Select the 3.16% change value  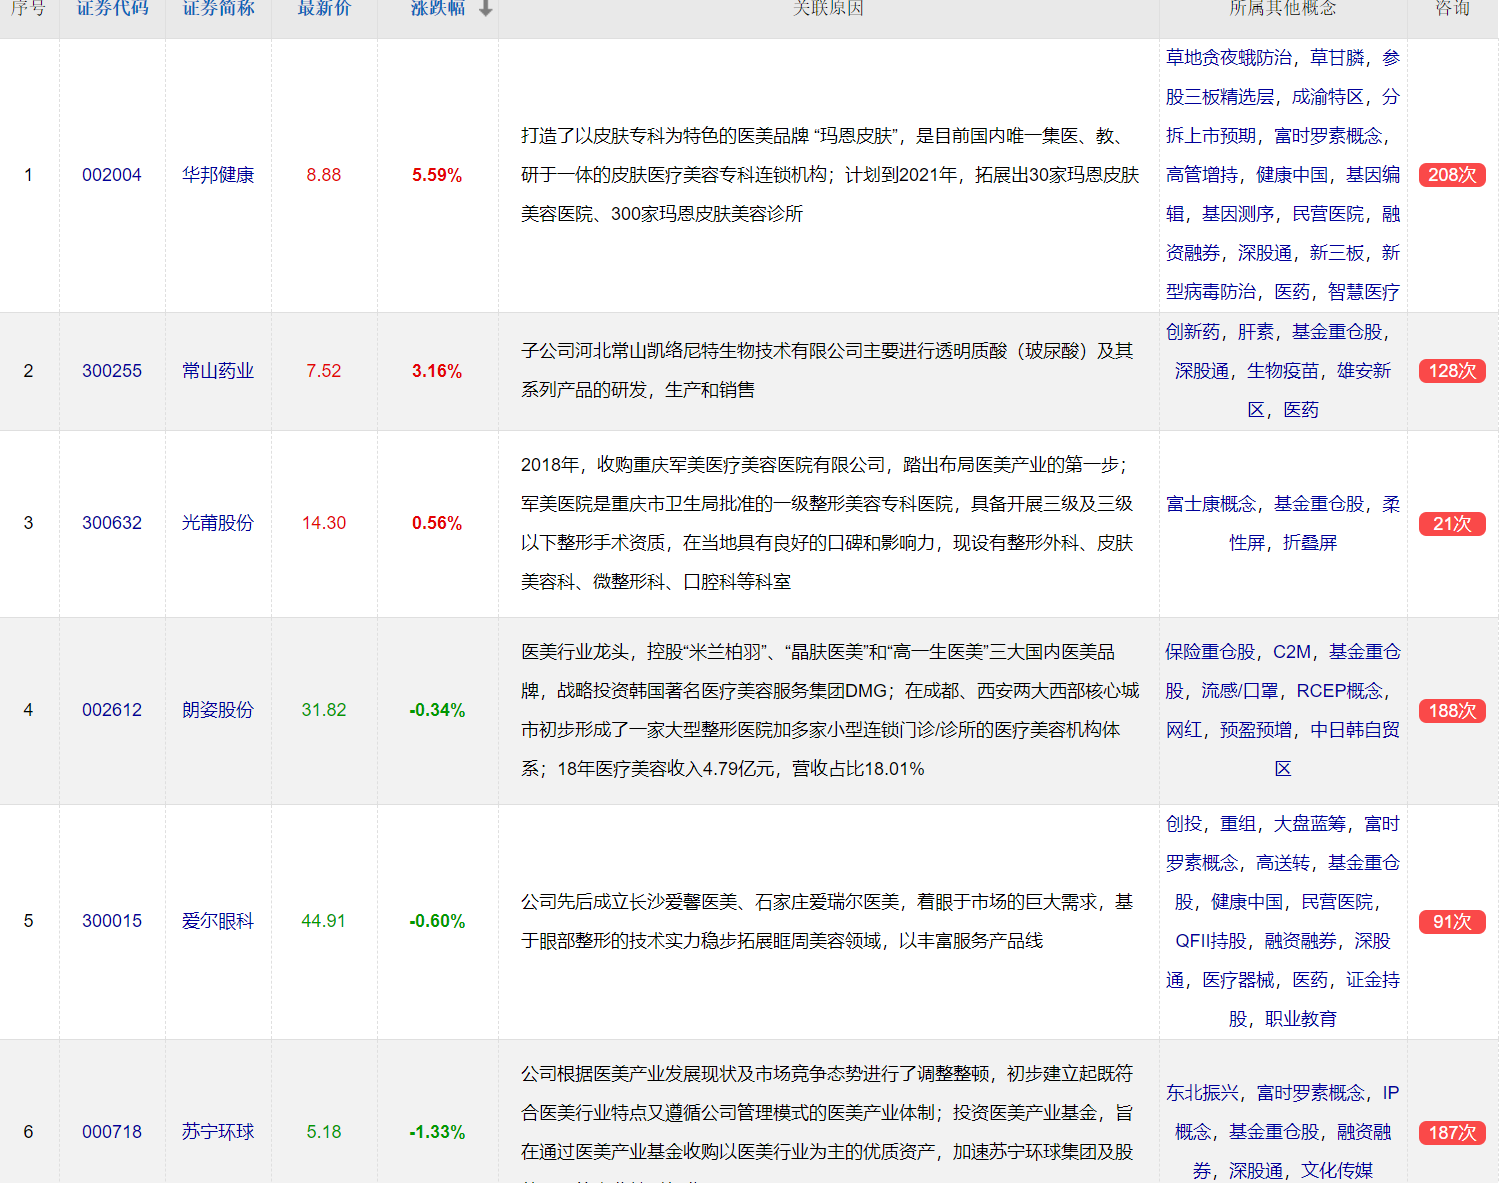pos(437,371)
